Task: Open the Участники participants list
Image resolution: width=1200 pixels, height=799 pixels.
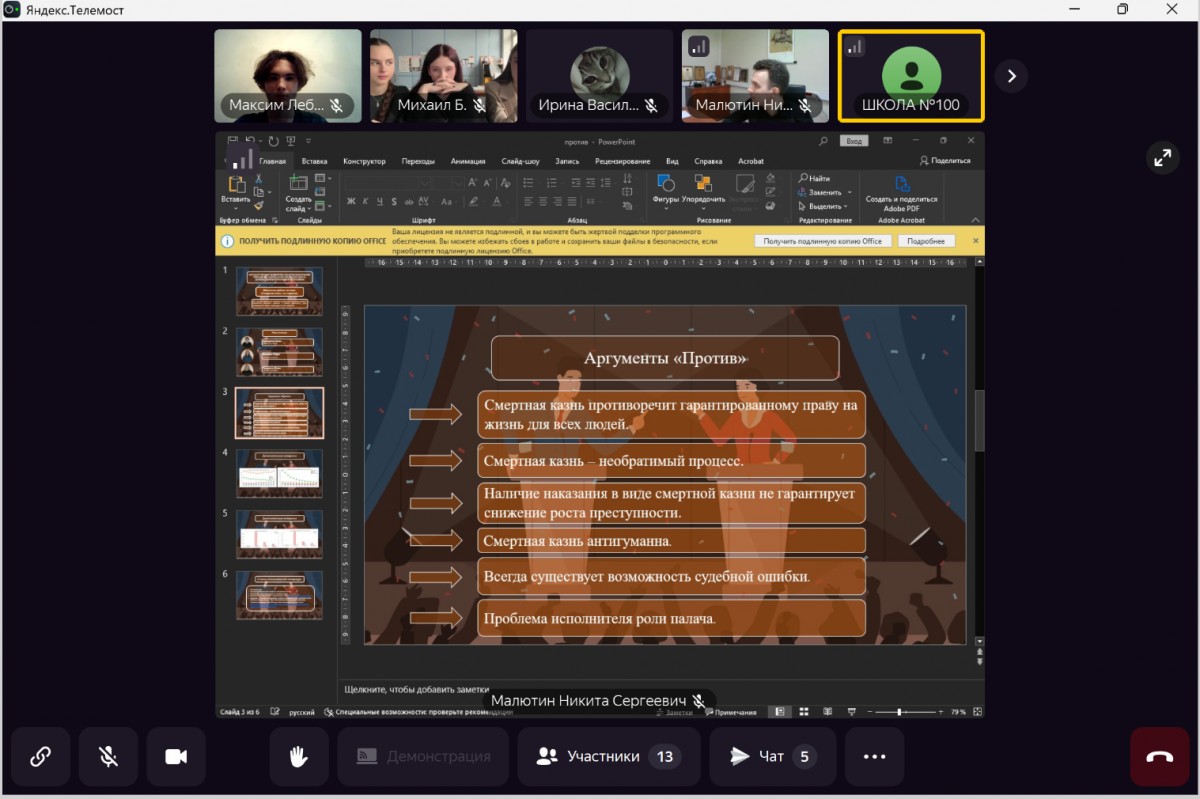Action: point(605,757)
